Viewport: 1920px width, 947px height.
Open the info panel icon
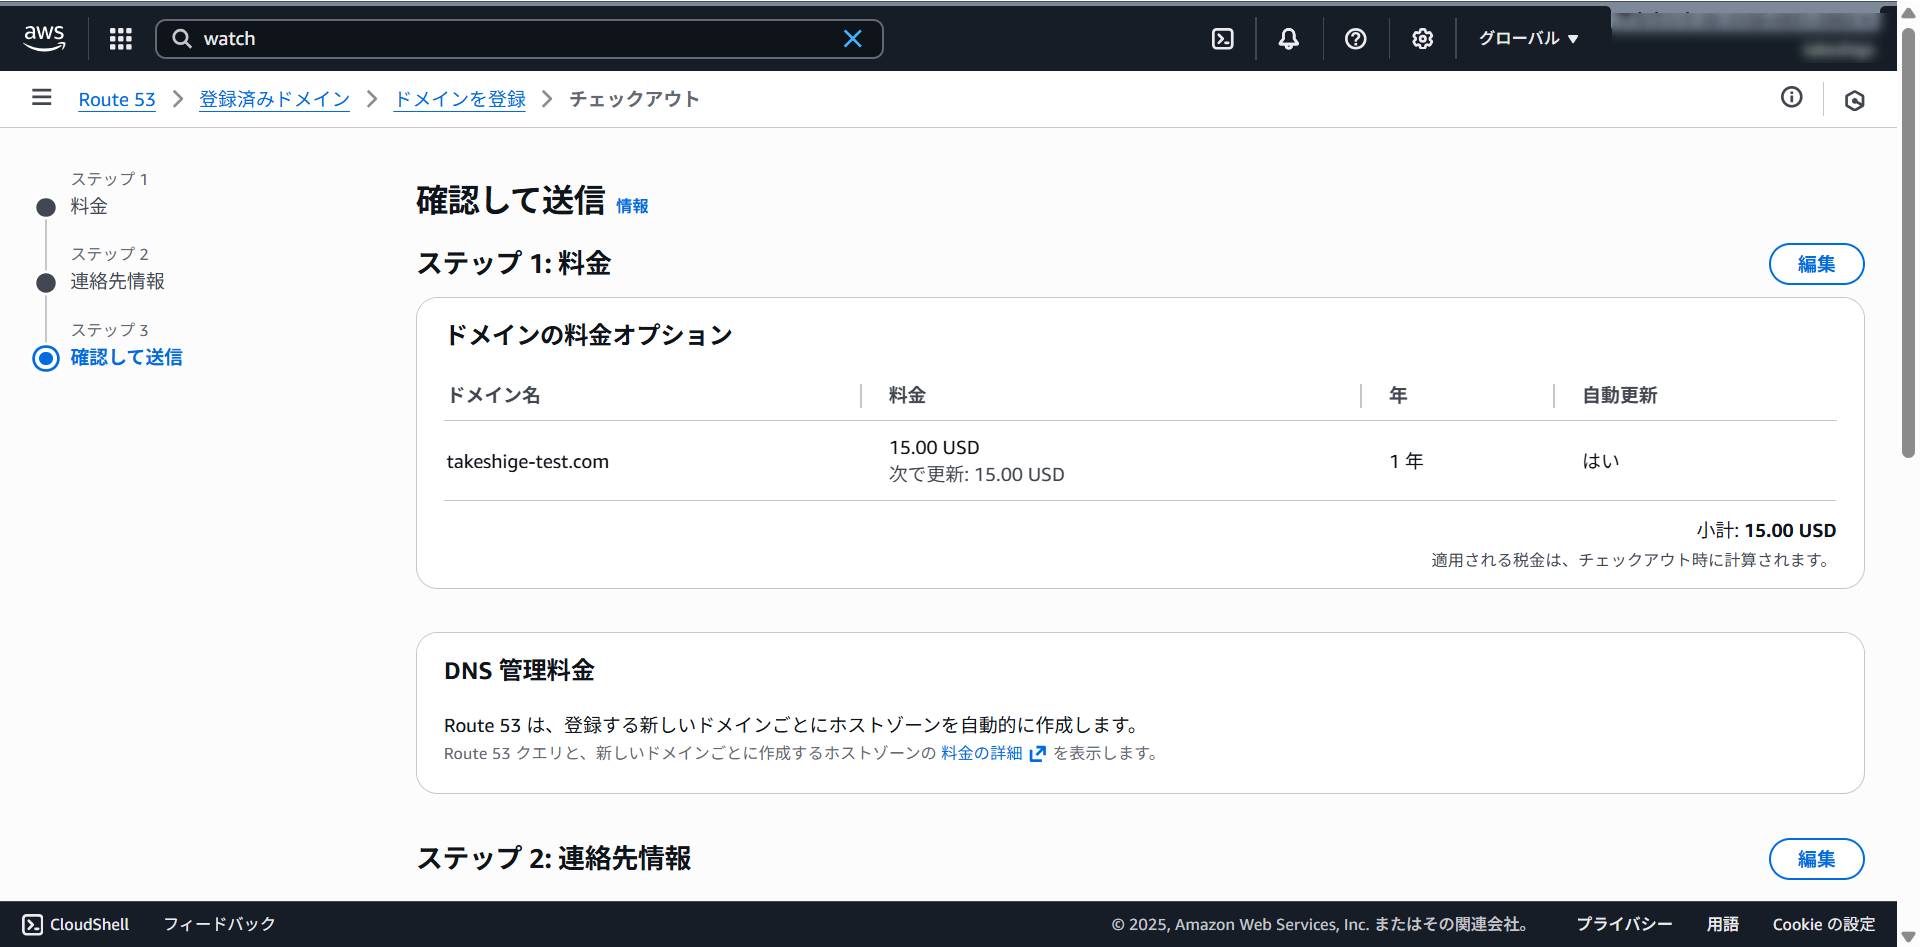coord(1791,97)
